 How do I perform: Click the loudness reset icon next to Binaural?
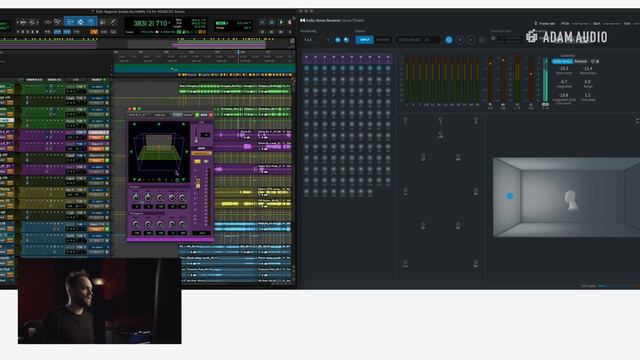click(593, 61)
